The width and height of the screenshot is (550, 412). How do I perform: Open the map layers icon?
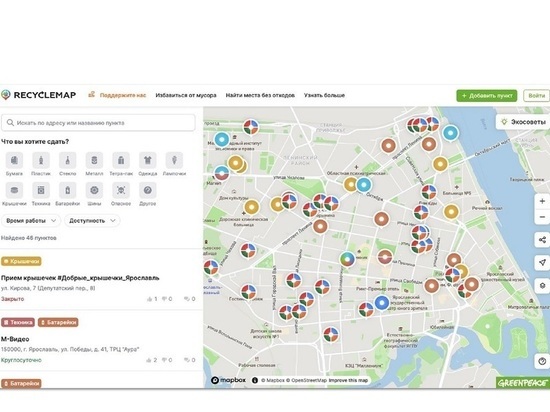point(542,285)
